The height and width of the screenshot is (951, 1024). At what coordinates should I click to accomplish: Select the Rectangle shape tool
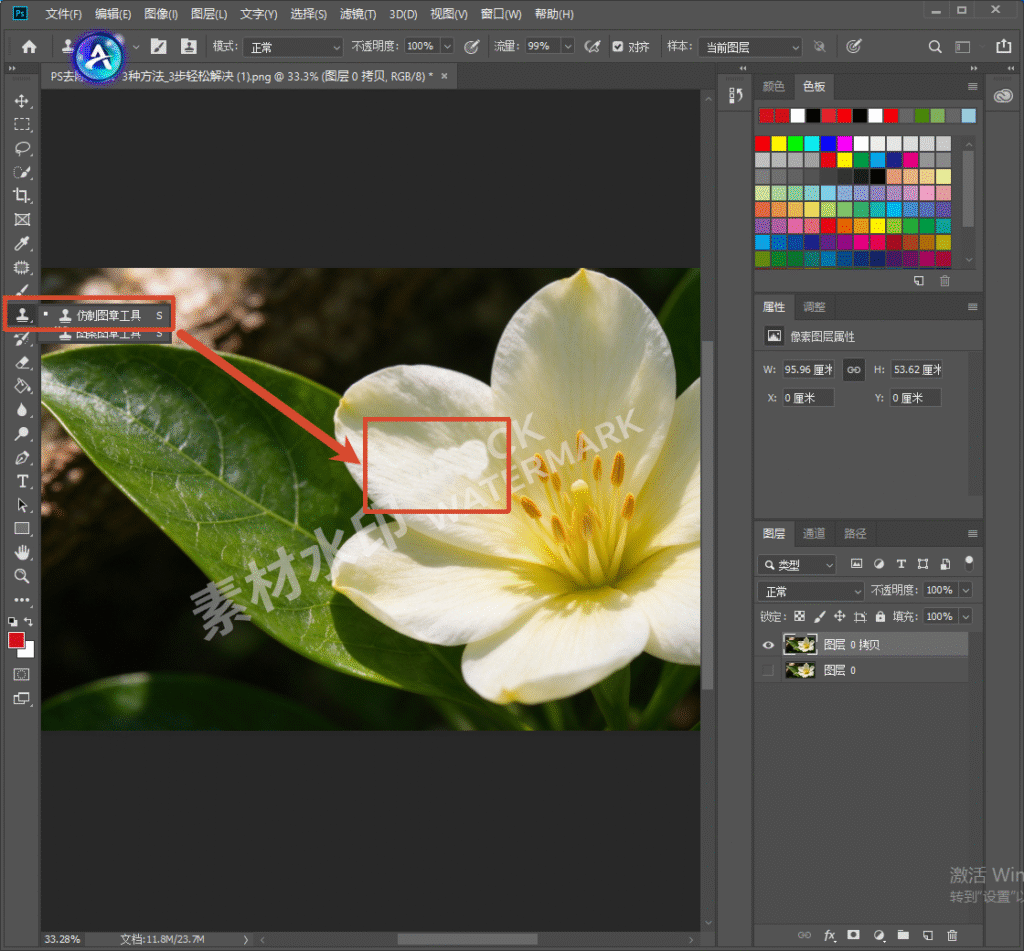(x=22, y=528)
